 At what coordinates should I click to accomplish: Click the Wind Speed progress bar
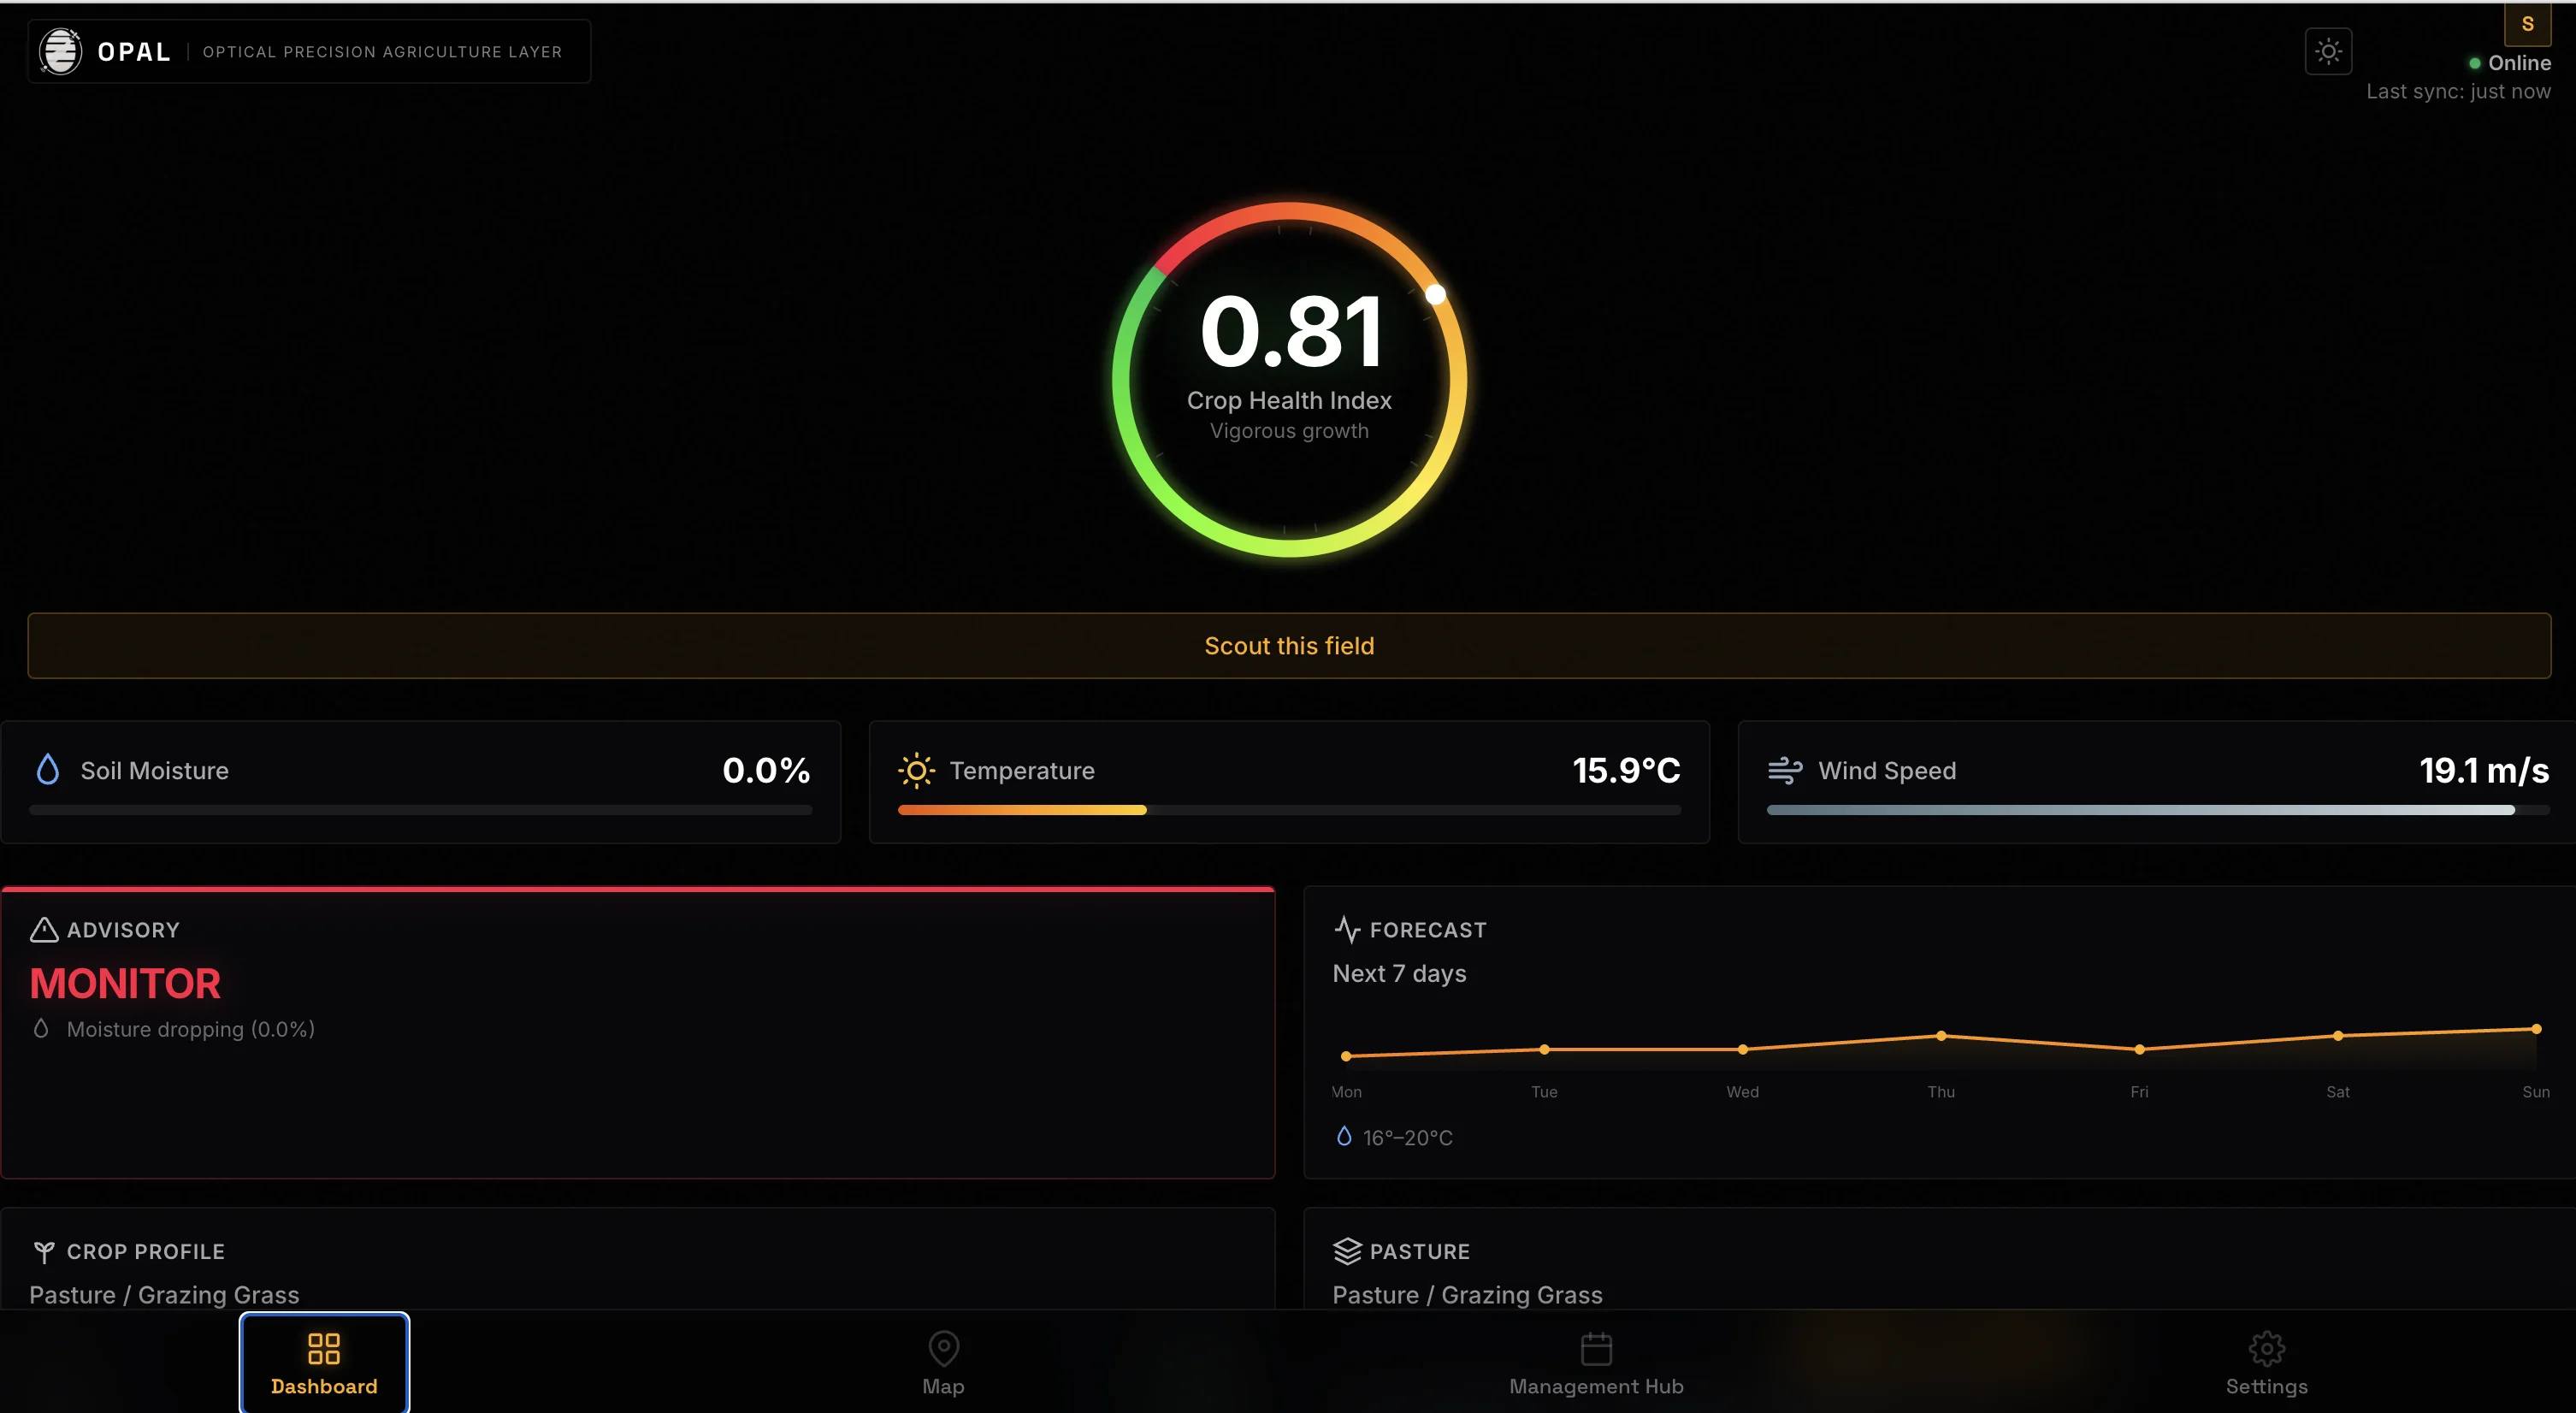click(2158, 810)
